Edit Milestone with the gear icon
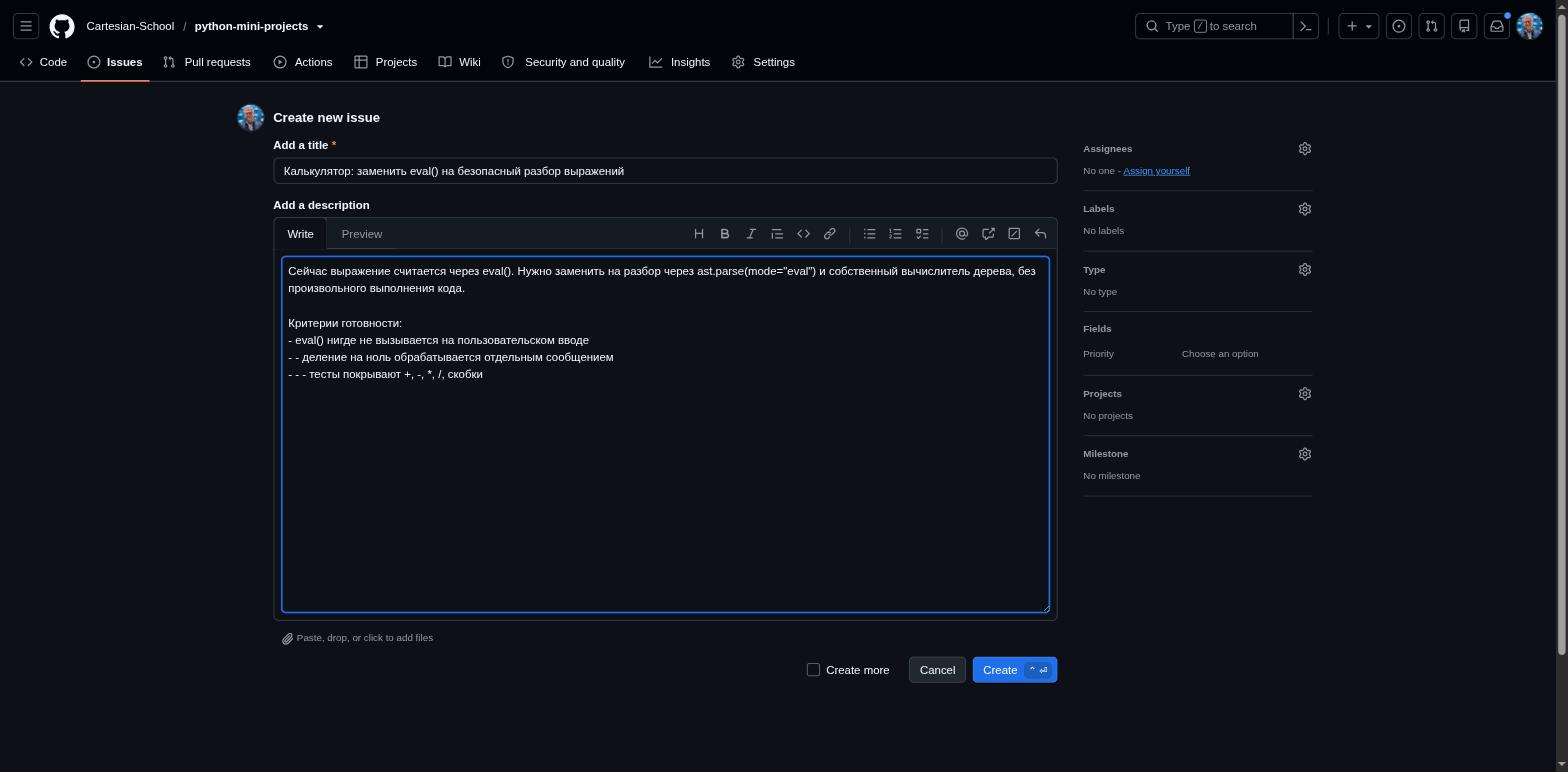 [1304, 454]
